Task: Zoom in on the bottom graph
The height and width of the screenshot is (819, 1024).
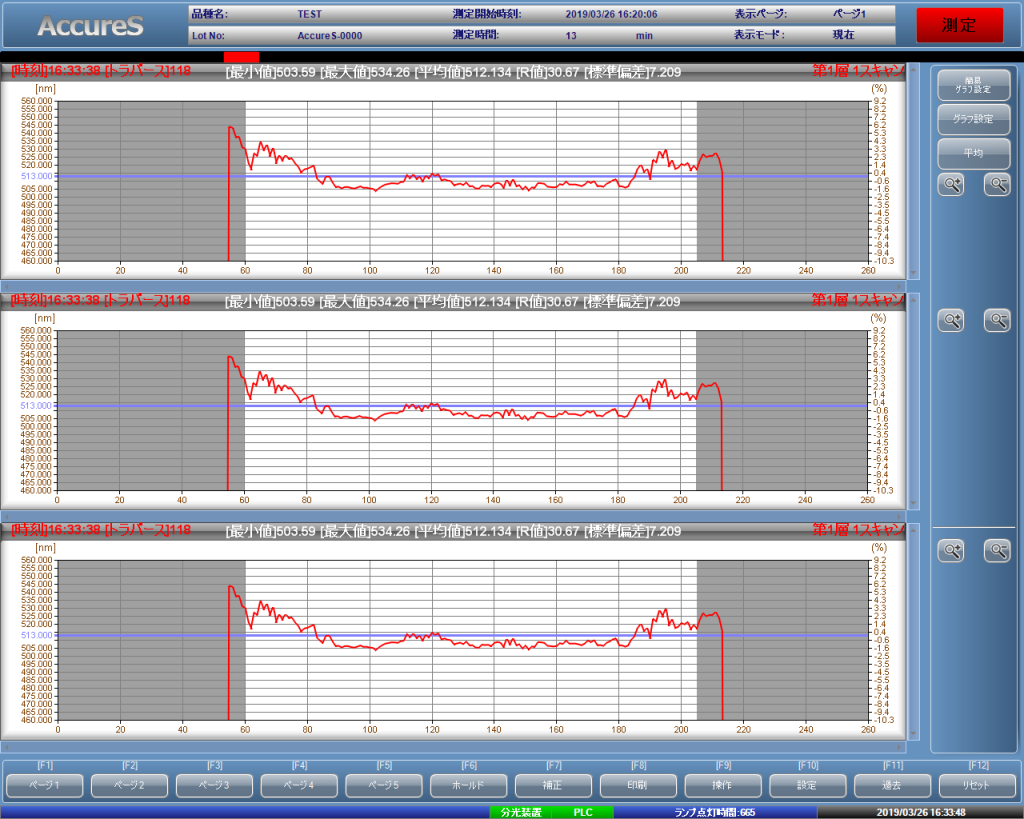Action: [952, 551]
